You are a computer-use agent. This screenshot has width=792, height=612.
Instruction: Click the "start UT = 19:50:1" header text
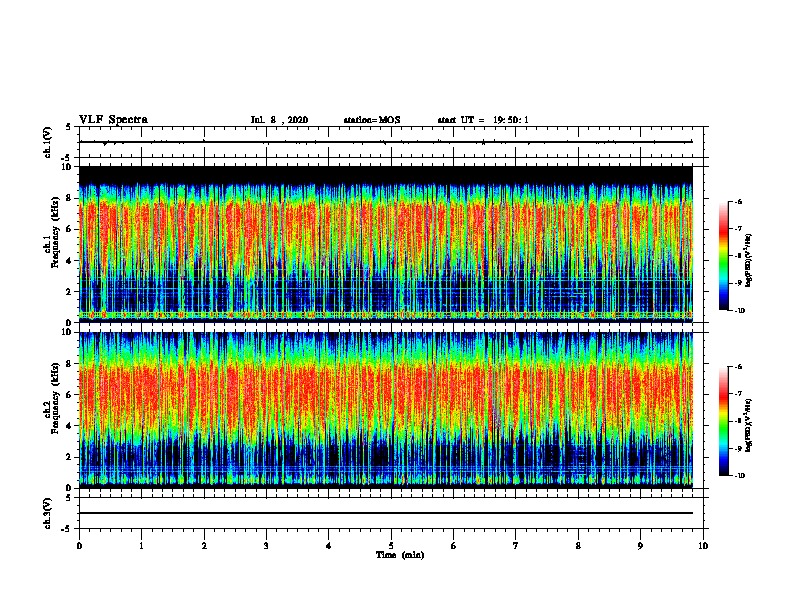[483, 120]
